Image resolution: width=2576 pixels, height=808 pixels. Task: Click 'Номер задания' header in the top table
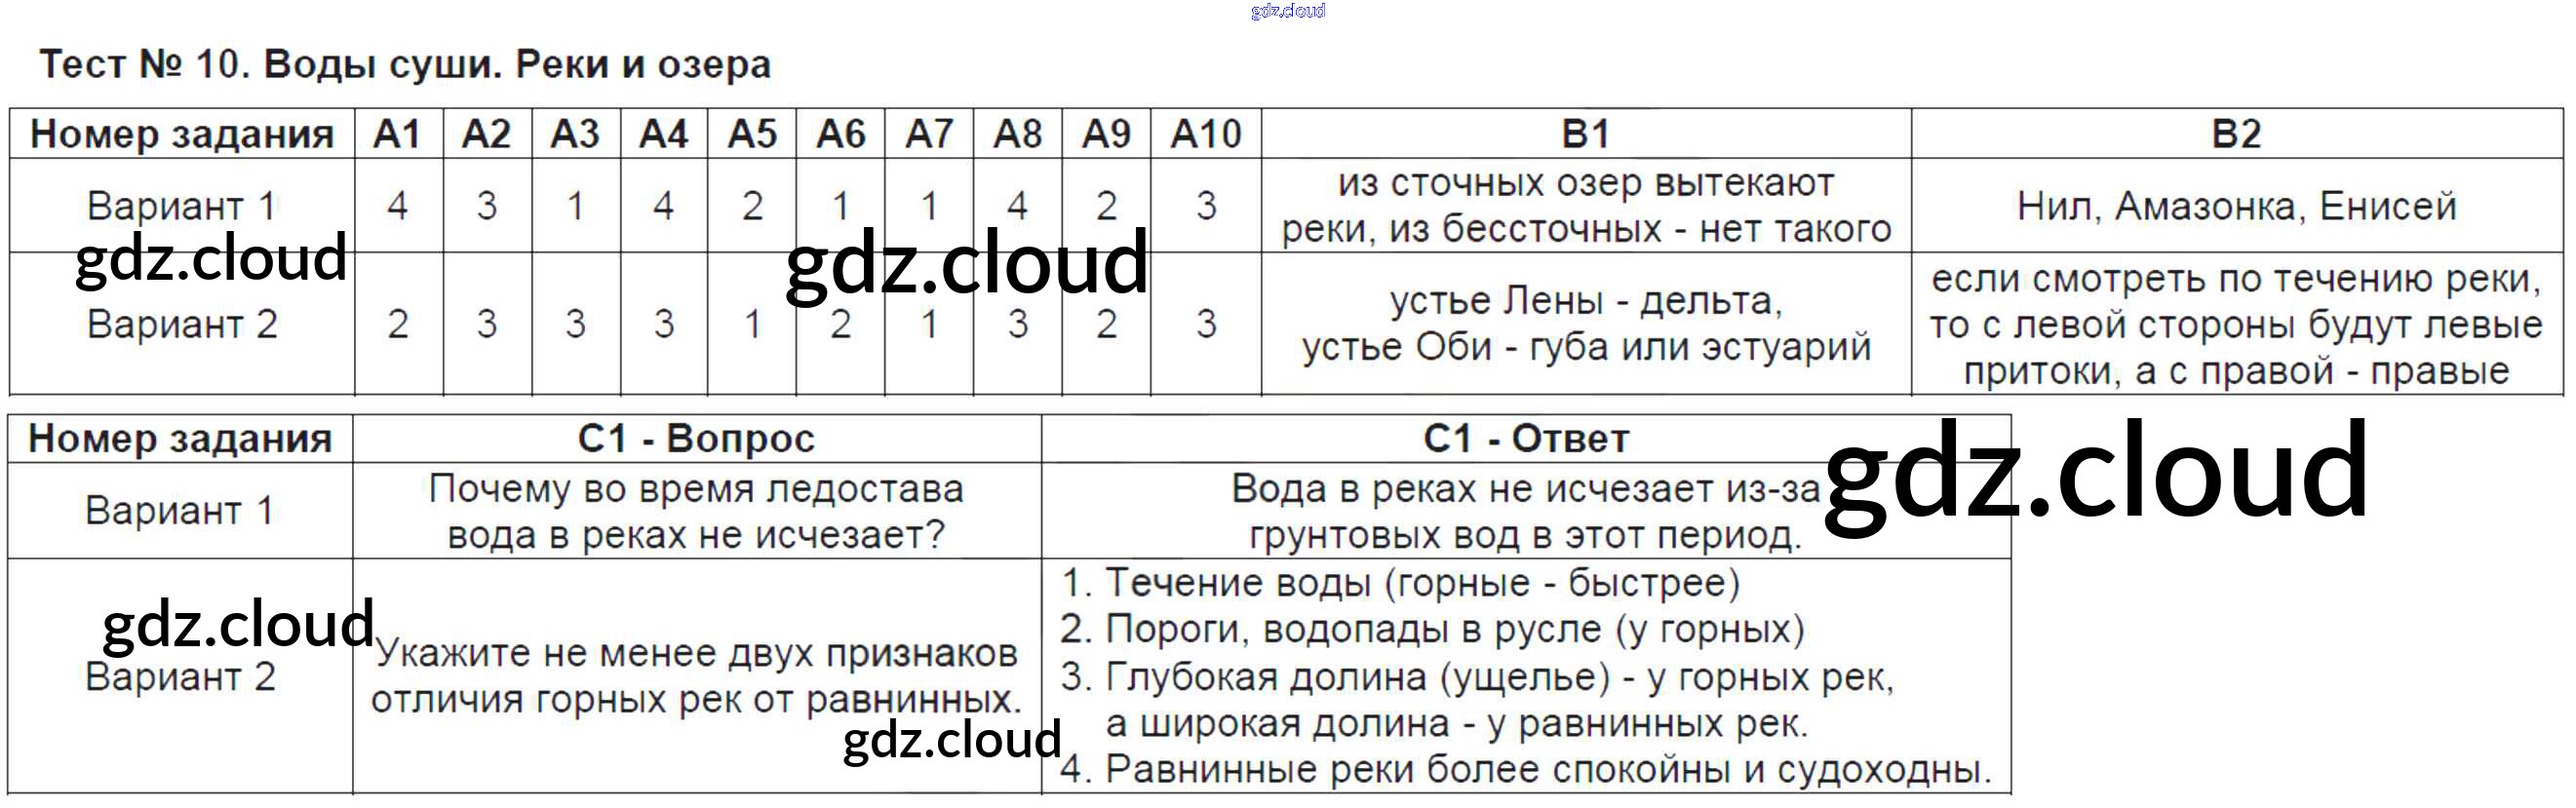point(182,134)
